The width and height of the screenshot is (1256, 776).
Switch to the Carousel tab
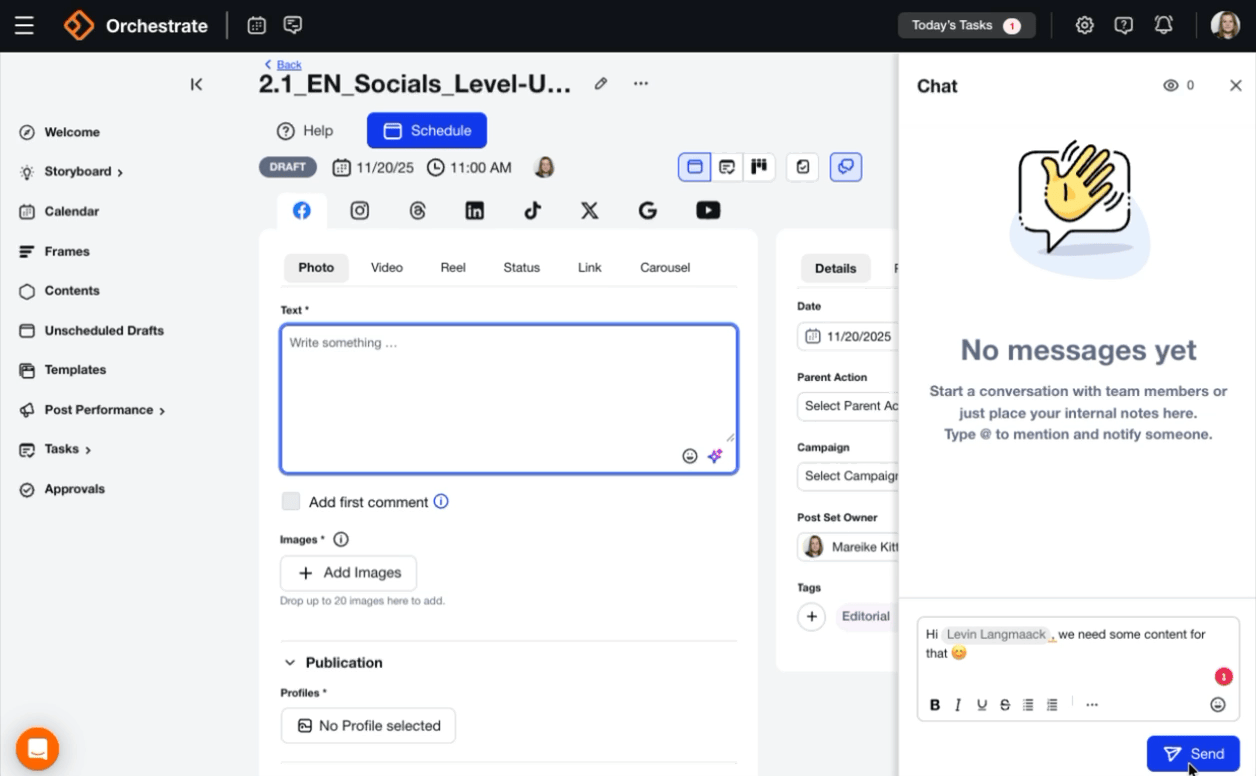665,268
